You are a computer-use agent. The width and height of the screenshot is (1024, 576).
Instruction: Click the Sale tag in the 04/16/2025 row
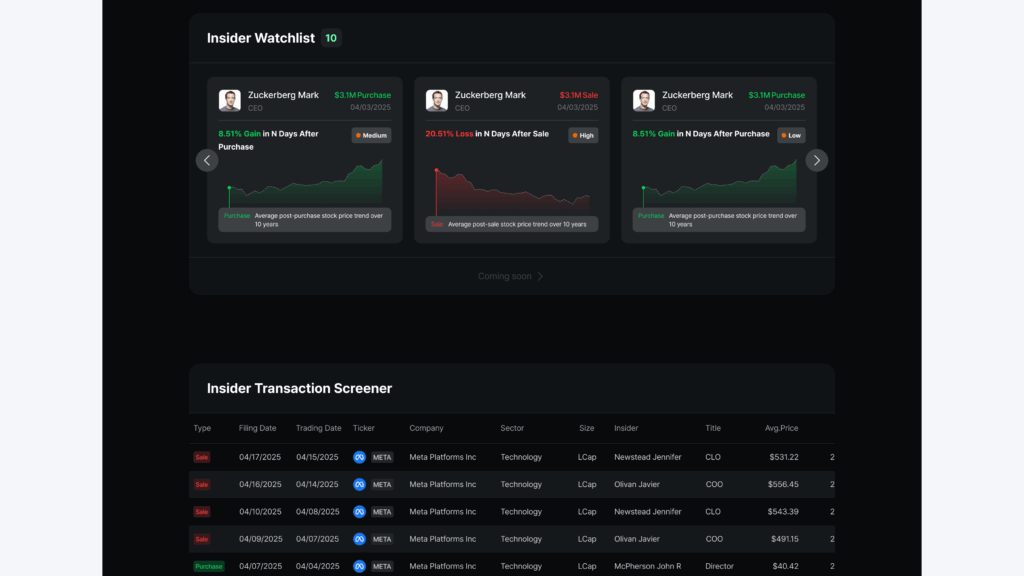point(202,485)
